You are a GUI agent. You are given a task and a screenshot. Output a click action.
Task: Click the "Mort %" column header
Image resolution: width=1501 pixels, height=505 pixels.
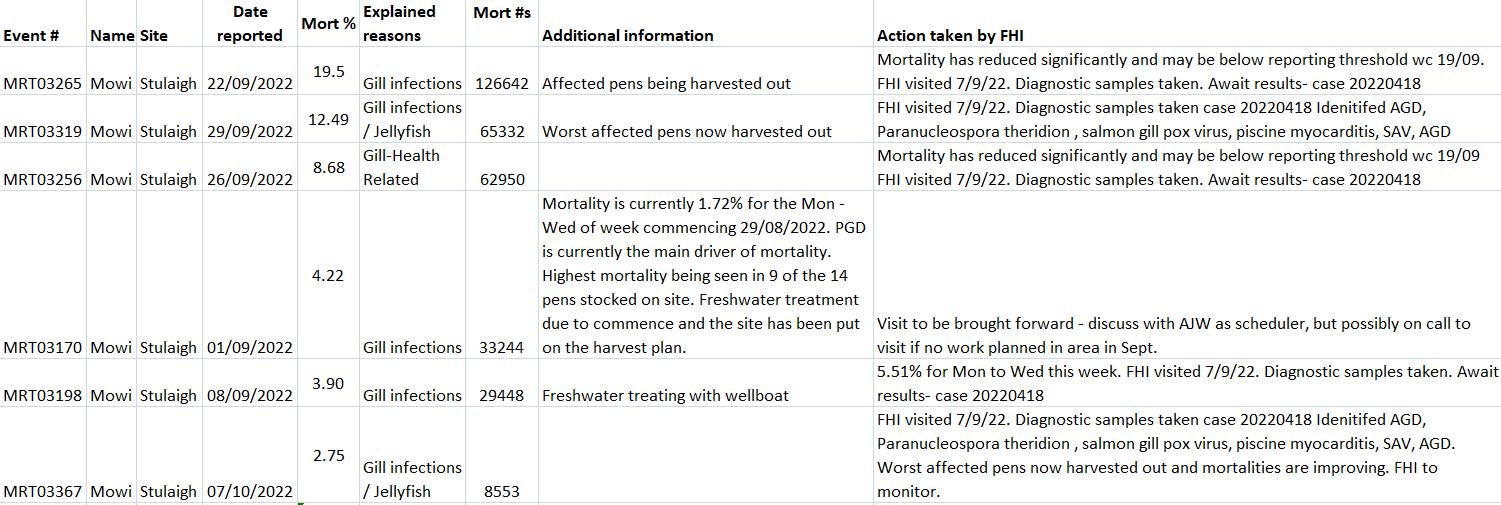(328, 23)
